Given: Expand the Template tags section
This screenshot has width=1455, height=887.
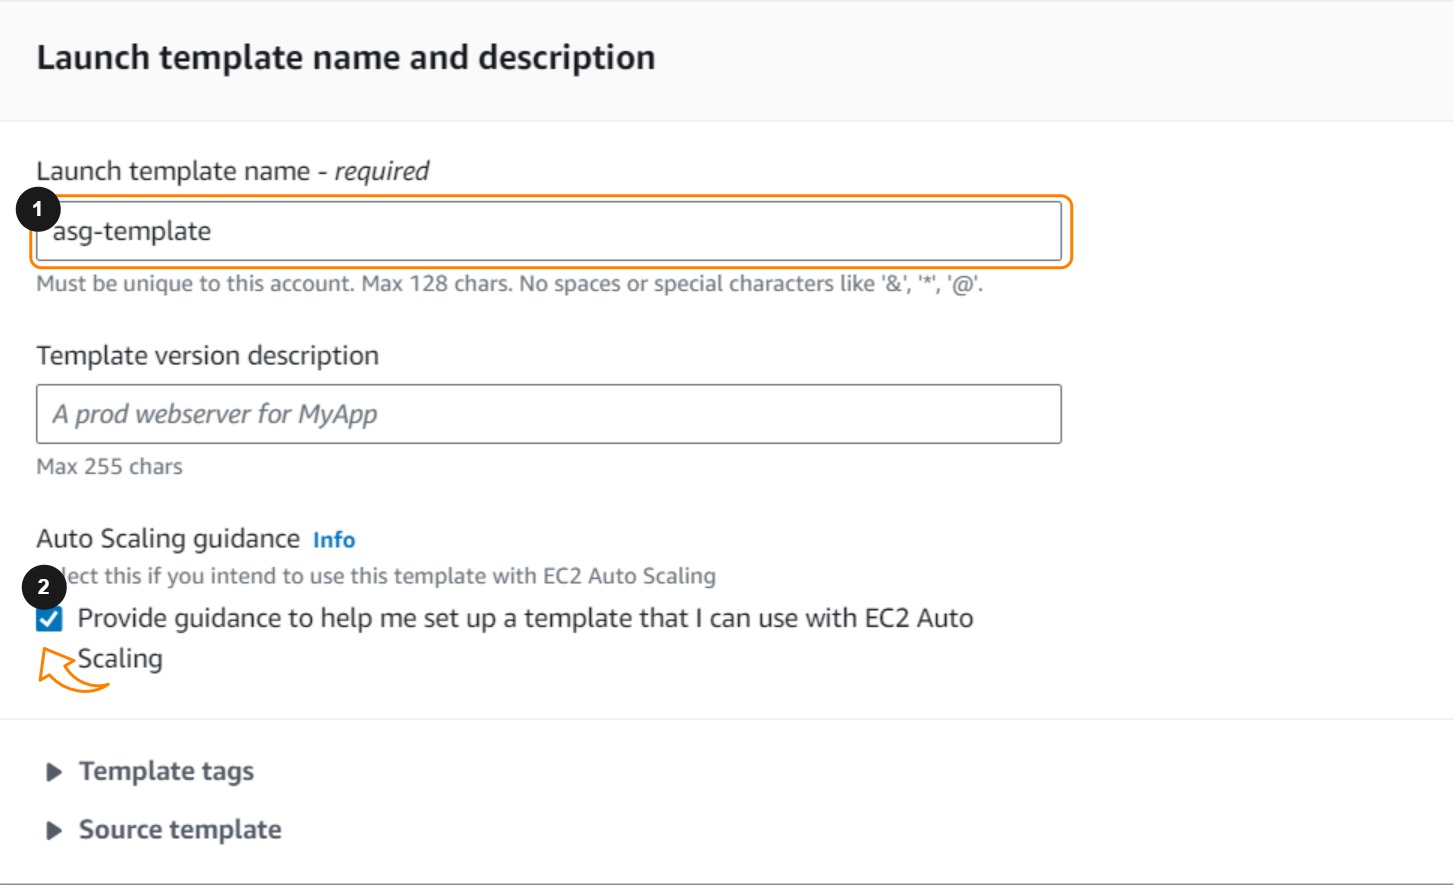Looking at the screenshot, I should 166,772.
